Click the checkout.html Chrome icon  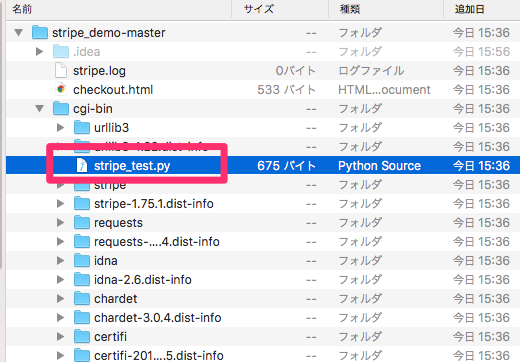coord(61,89)
